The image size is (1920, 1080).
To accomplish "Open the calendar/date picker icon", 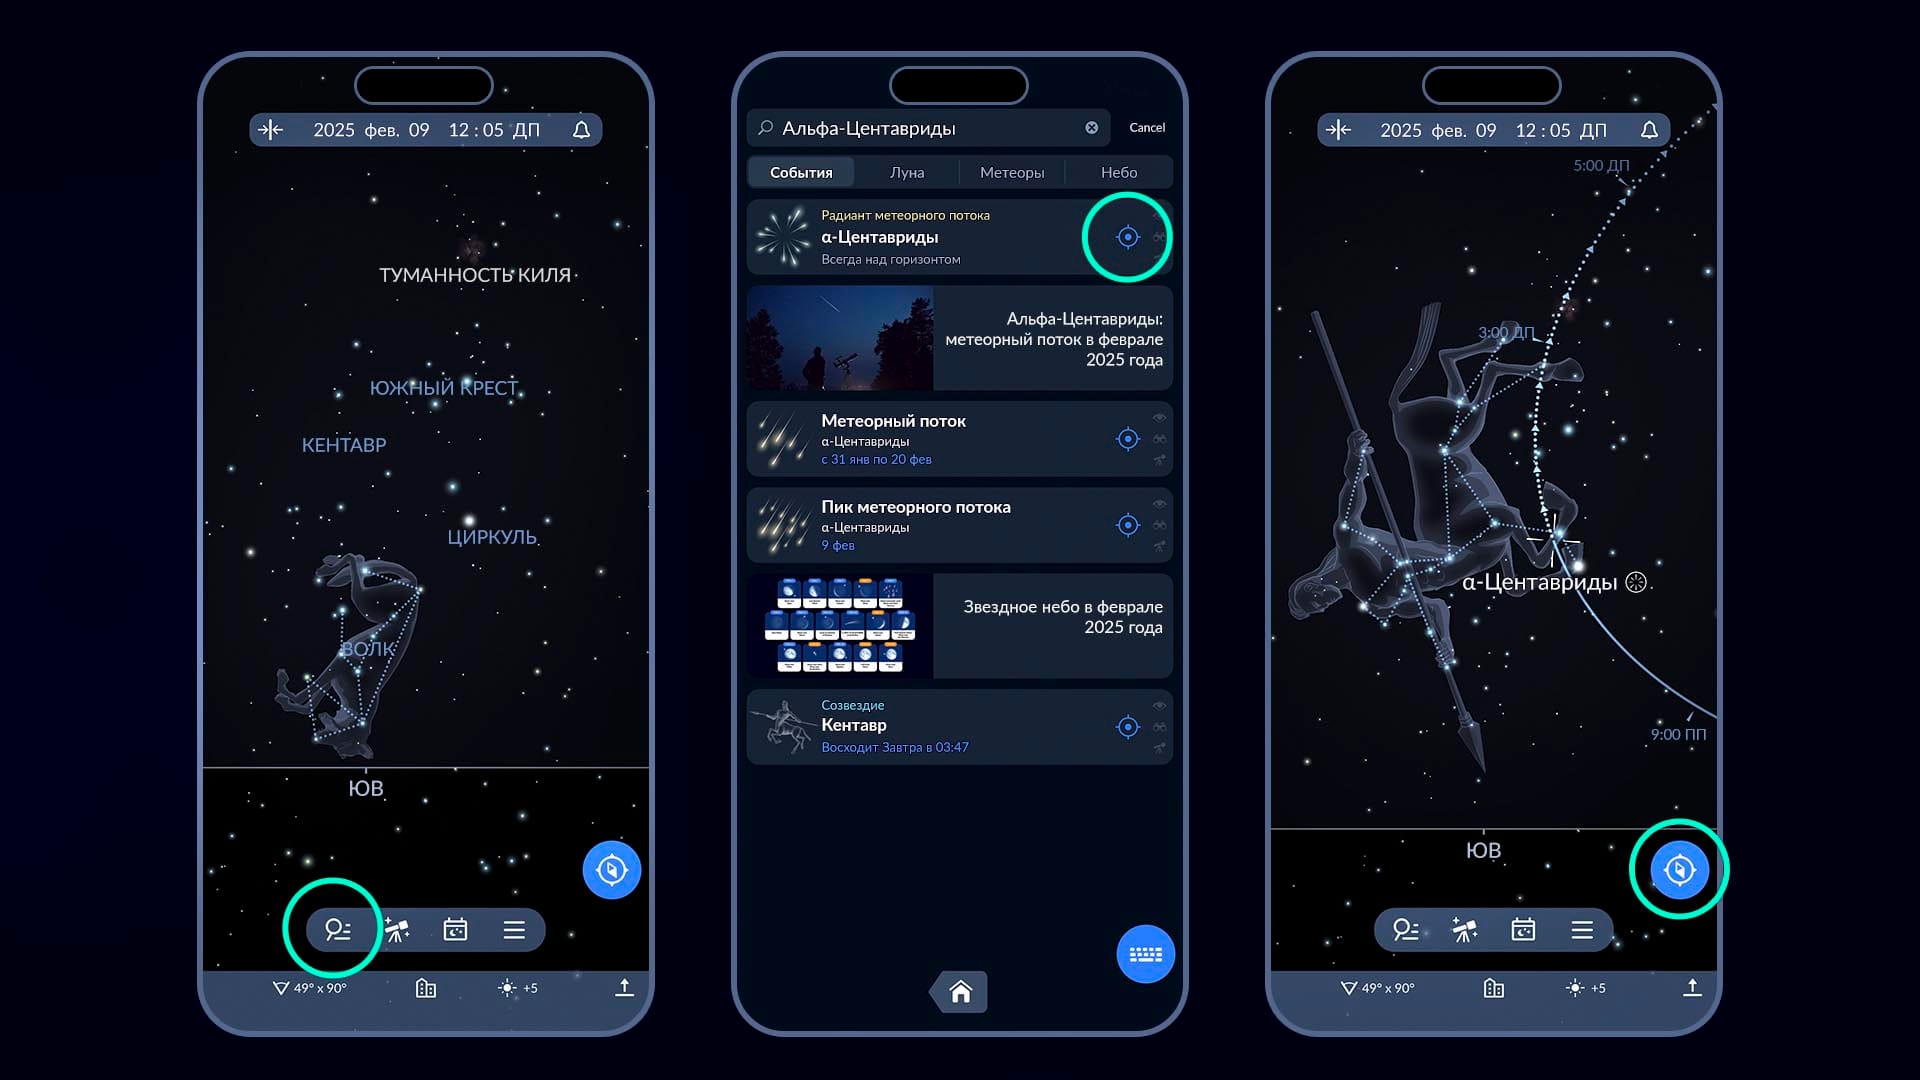I will click(x=456, y=928).
